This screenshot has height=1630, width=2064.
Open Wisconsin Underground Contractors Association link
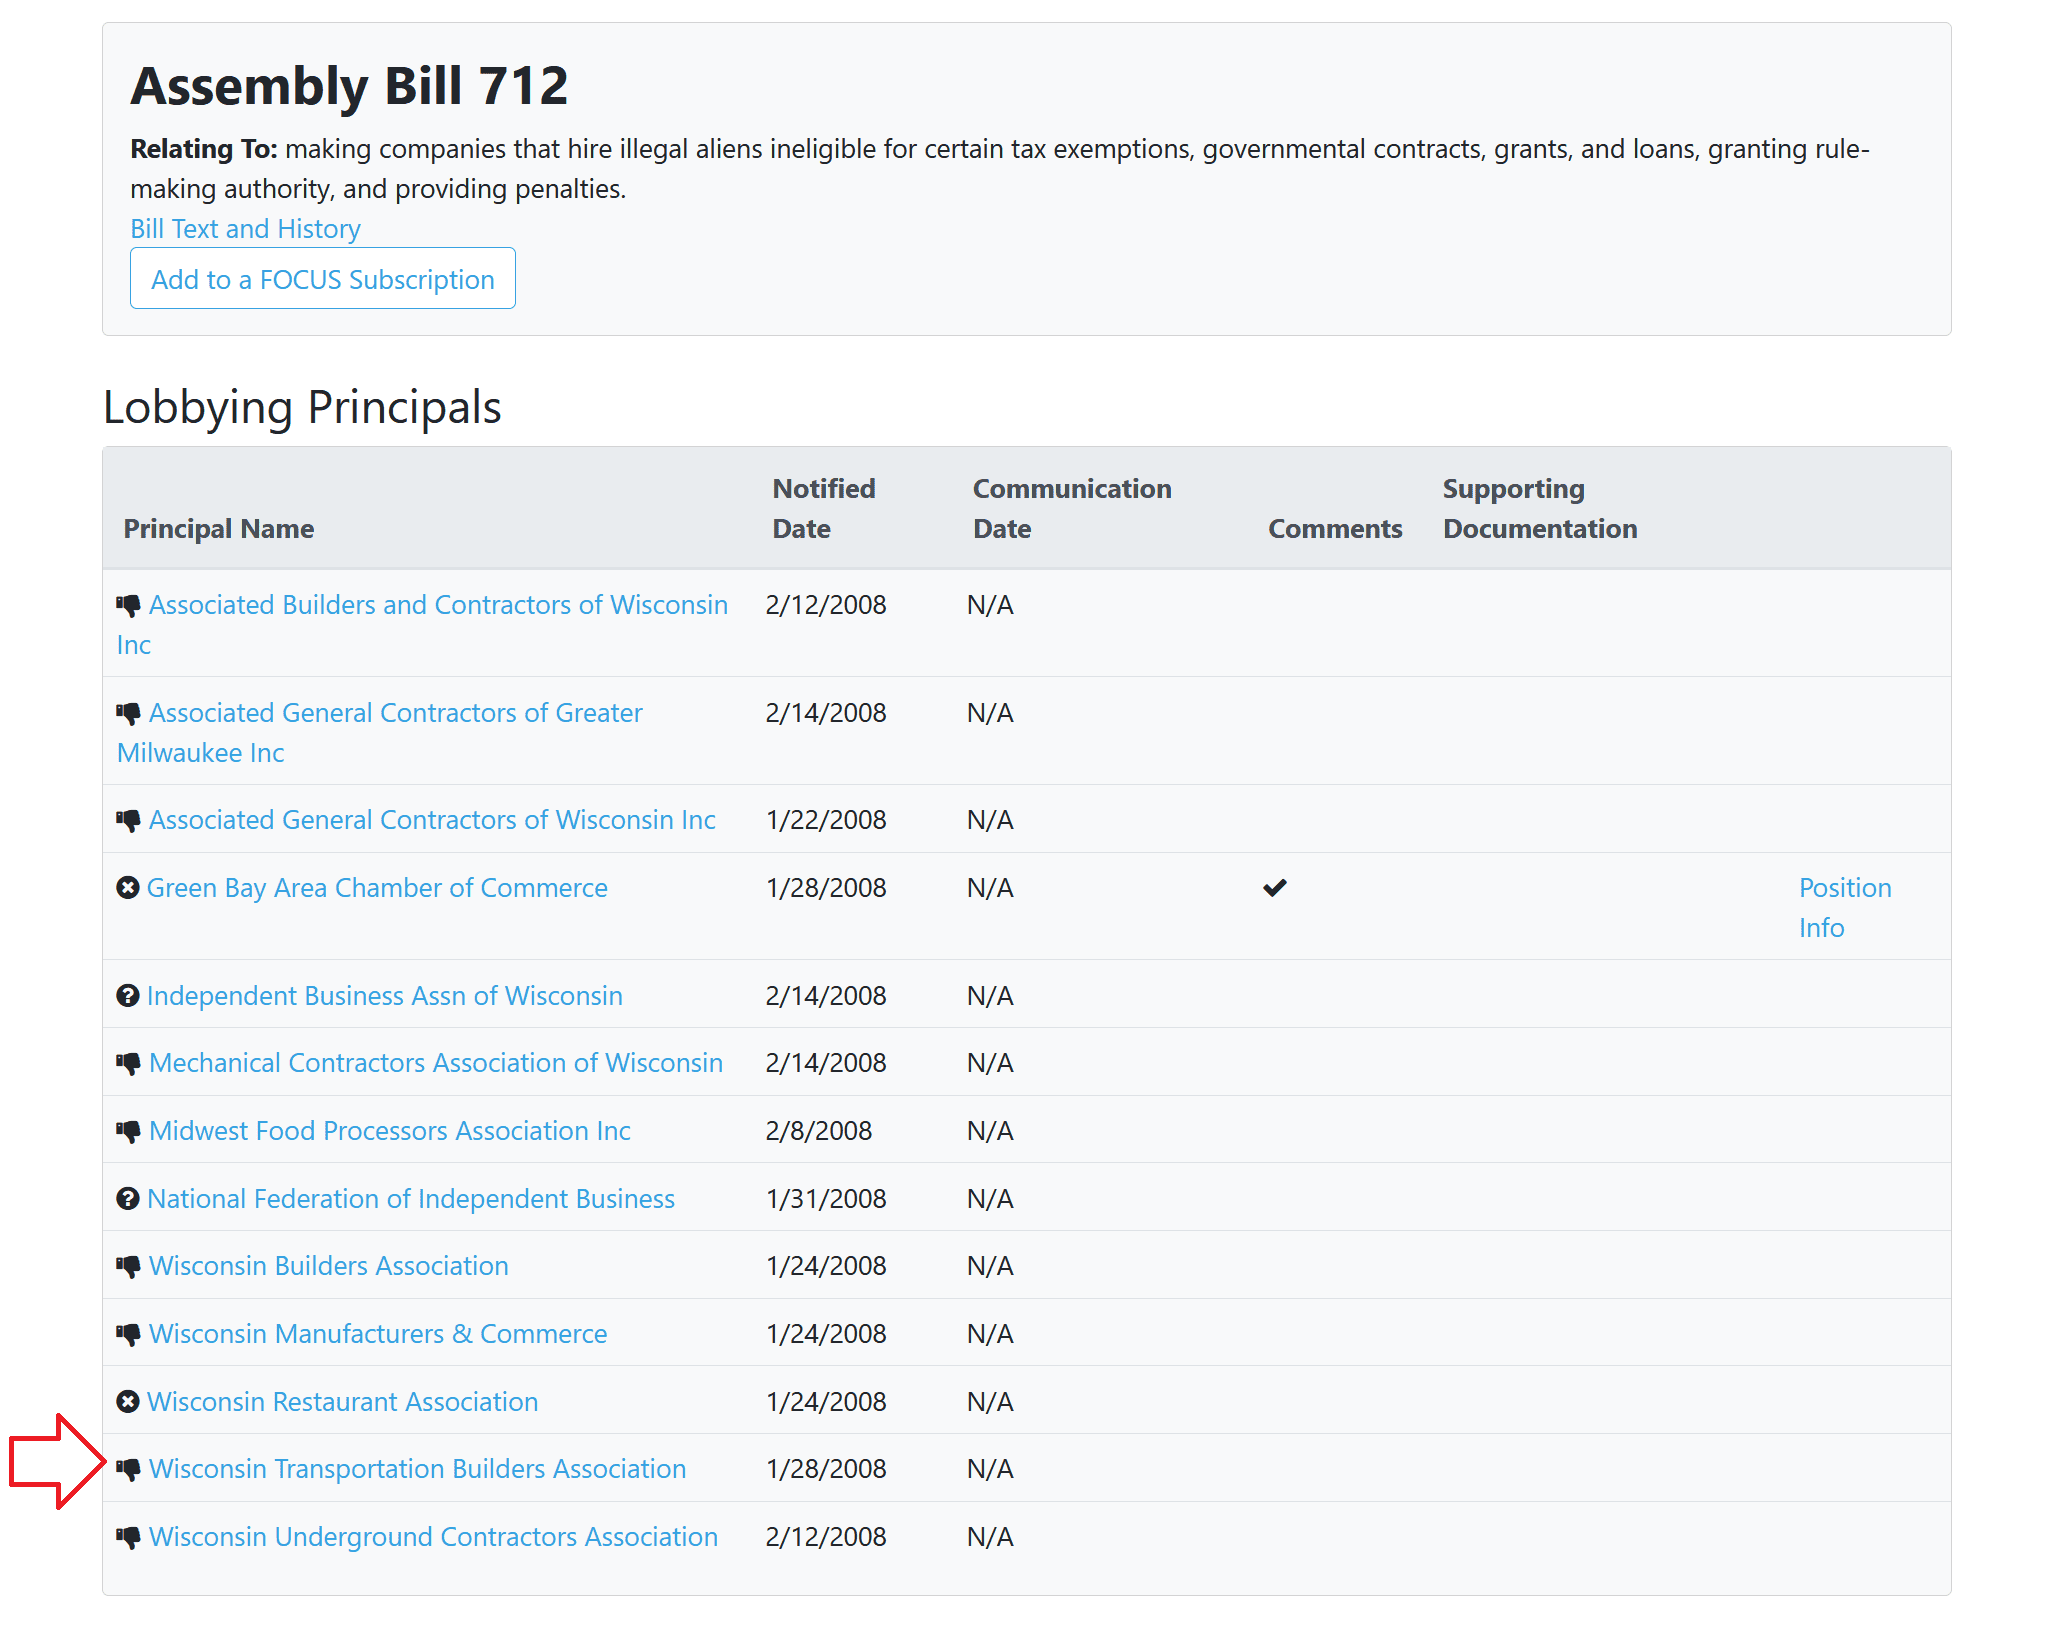(434, 1537)
